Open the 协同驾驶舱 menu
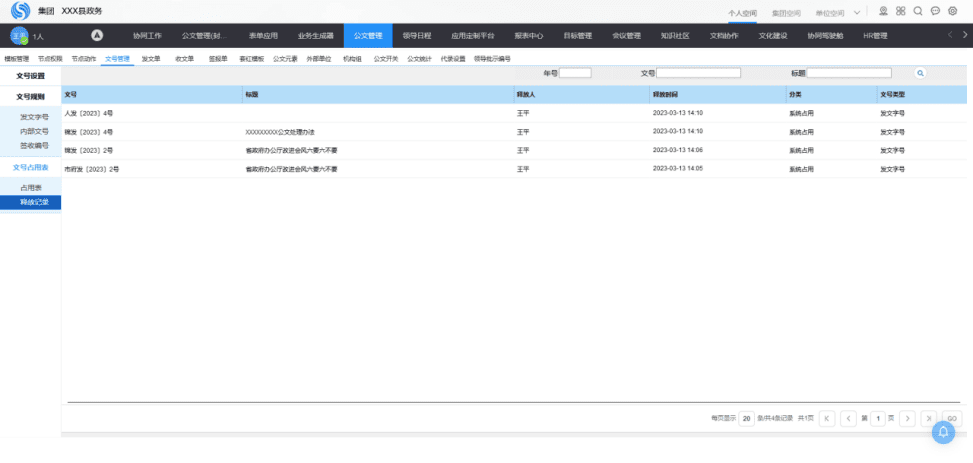The height and width of the screenshot is (463, 973). pos(825,36)
